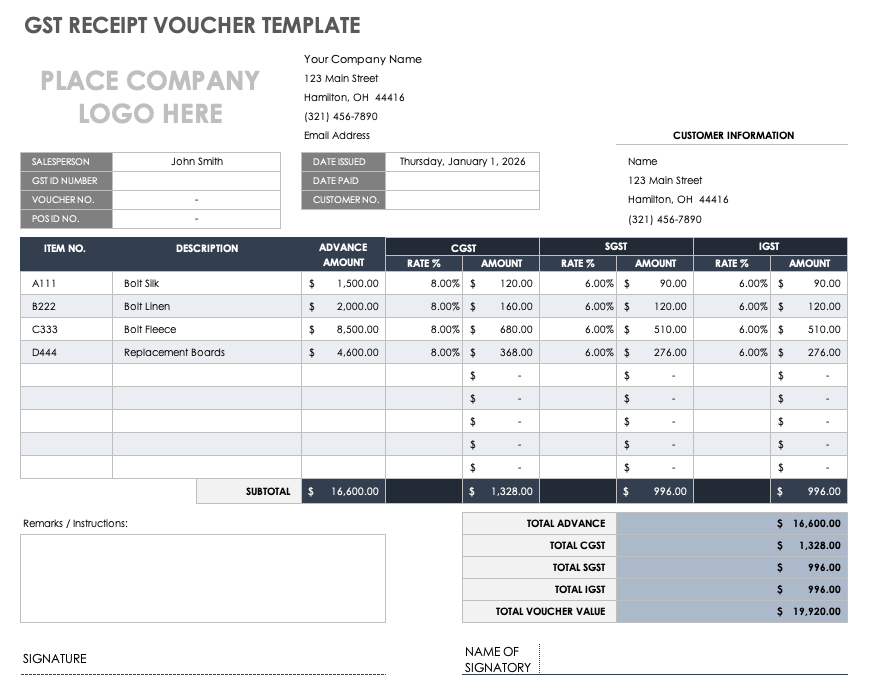Viewport: 871px width, 697px height.
Task: Click the POS ID No. field
Action: tap(196, 218)
